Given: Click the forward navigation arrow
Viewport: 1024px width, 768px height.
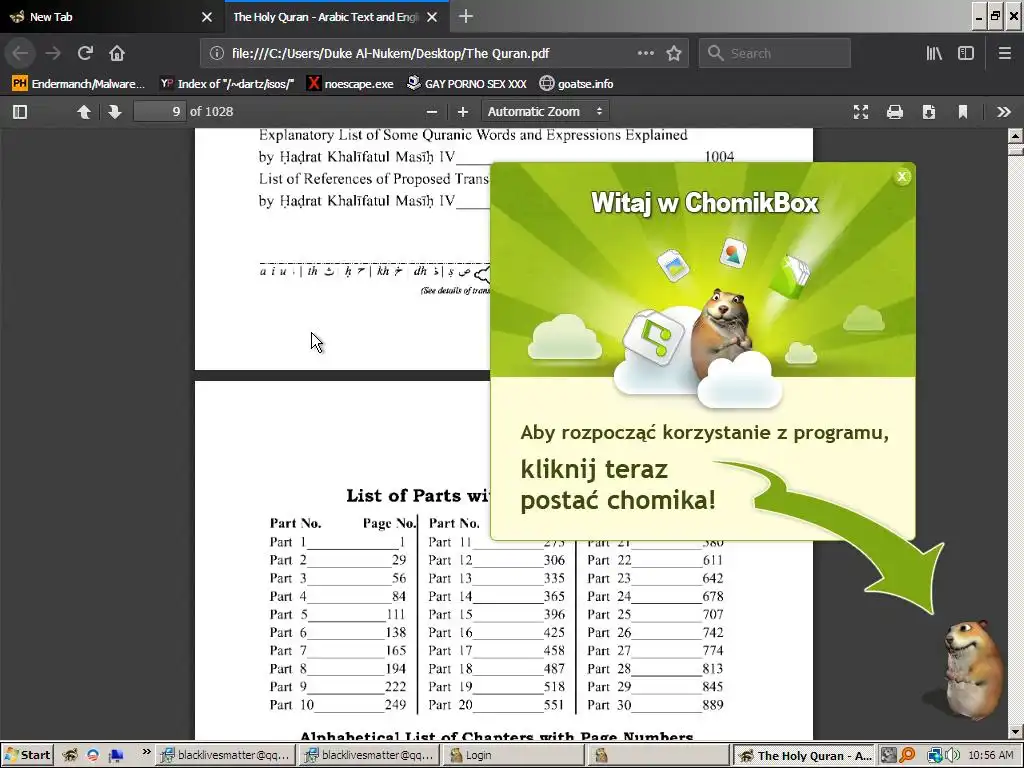Looking at the screenshot, I should coord(53,53).
